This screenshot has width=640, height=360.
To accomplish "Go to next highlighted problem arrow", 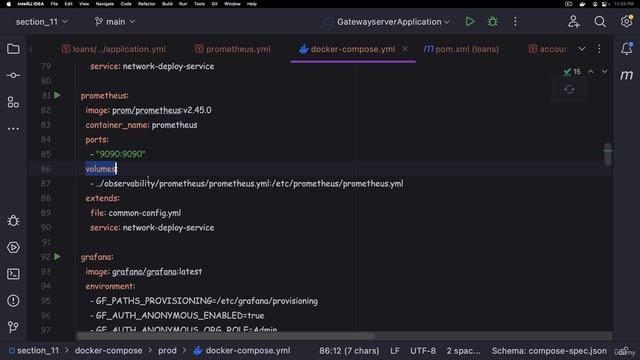I will pyautogui.click(x=604, y=71).
